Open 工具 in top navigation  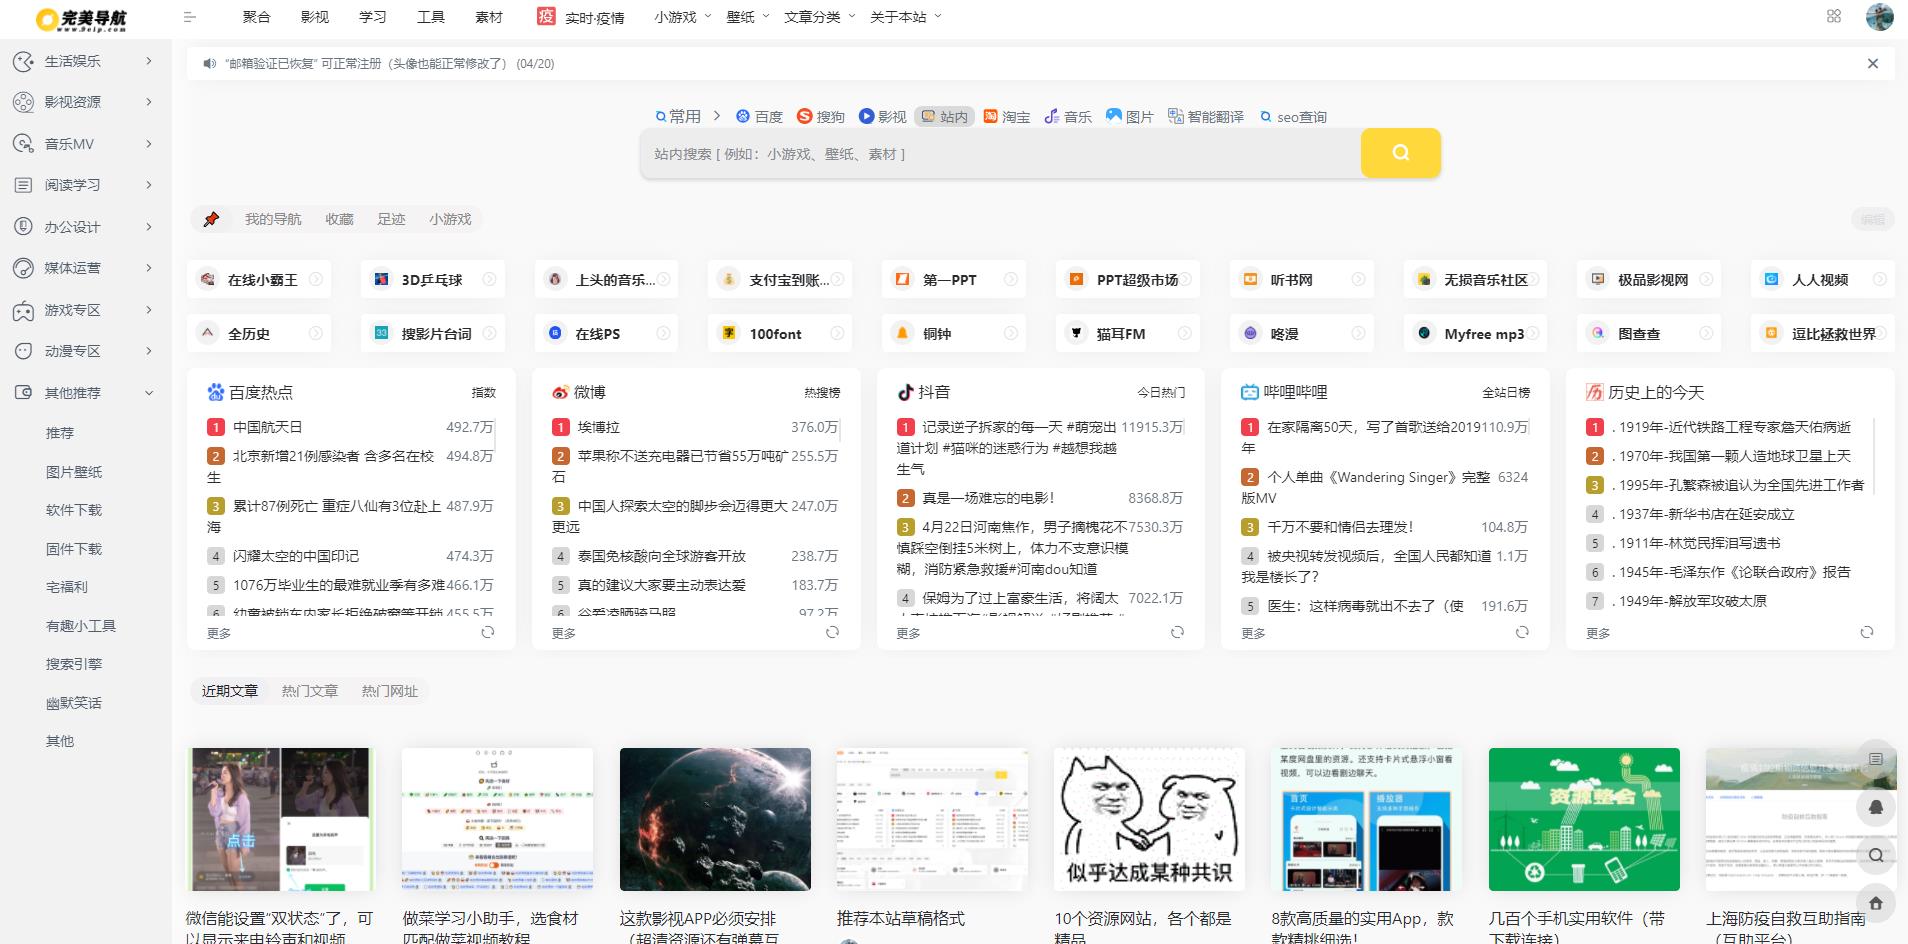(x=431, y=17)
